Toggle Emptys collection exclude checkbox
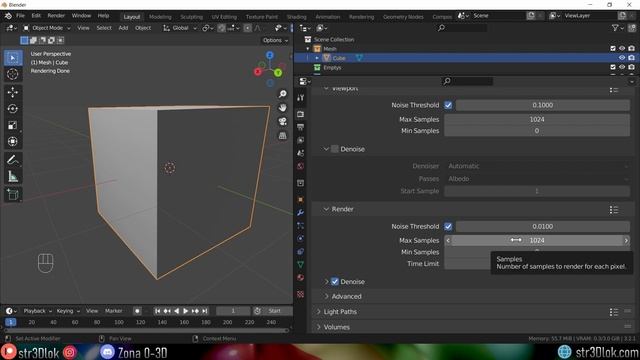 click(613, 67)
